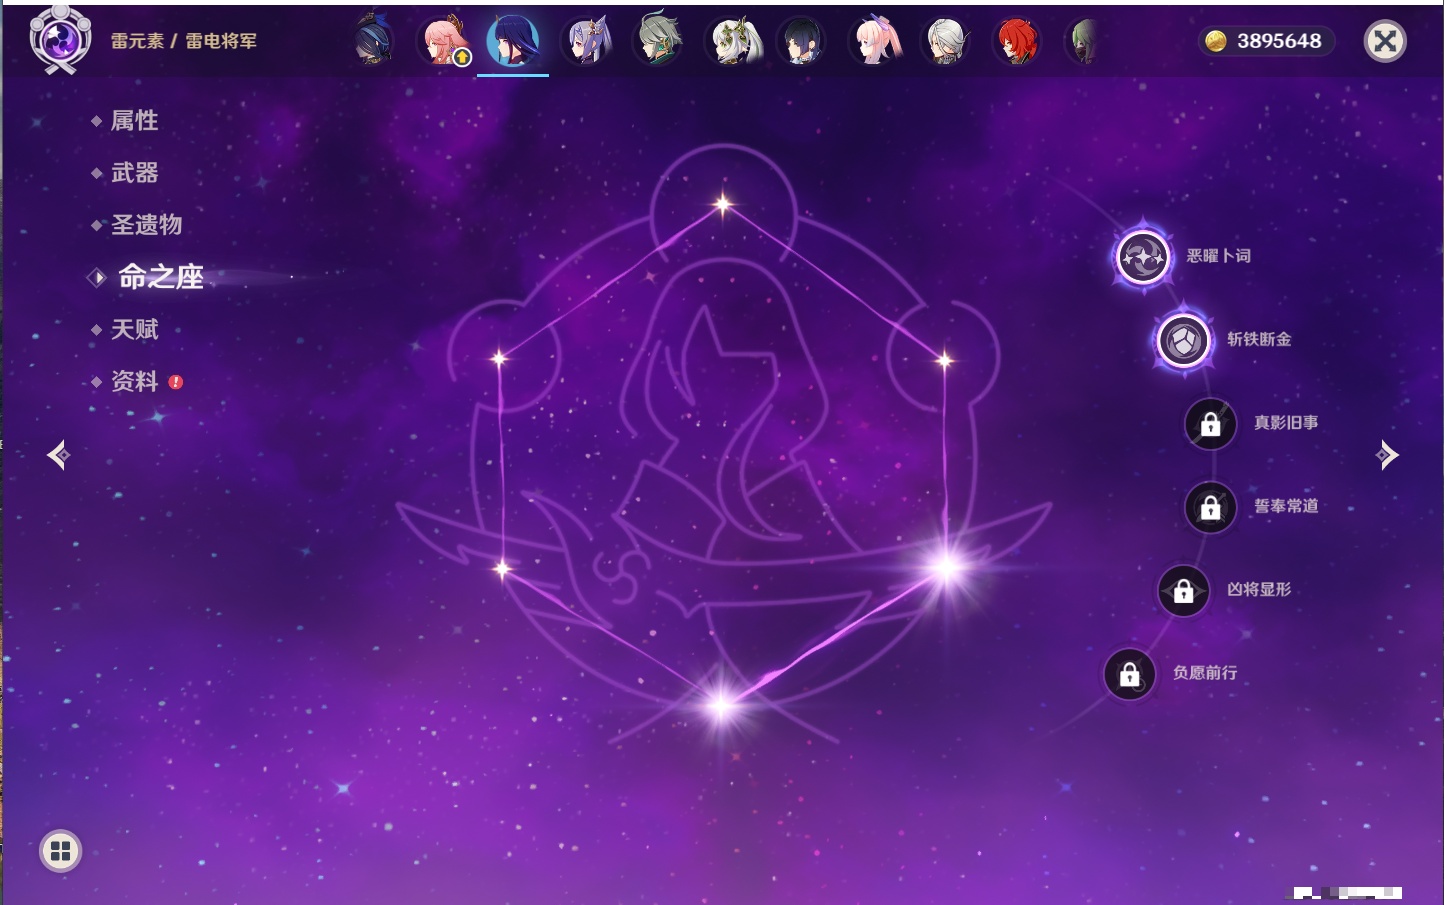Click the 斩铁断金 constellation label
Screen dimensions: 1444x905
[x=1259, y=339]
